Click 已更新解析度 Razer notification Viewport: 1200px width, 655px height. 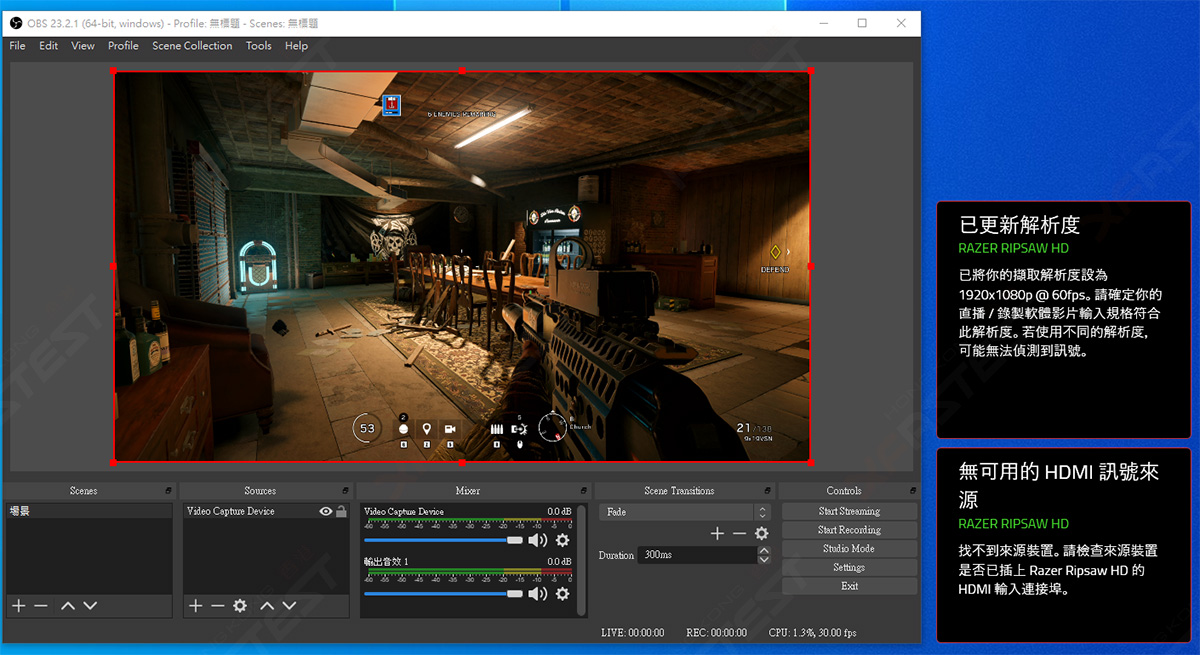(x=1064, y=320)
